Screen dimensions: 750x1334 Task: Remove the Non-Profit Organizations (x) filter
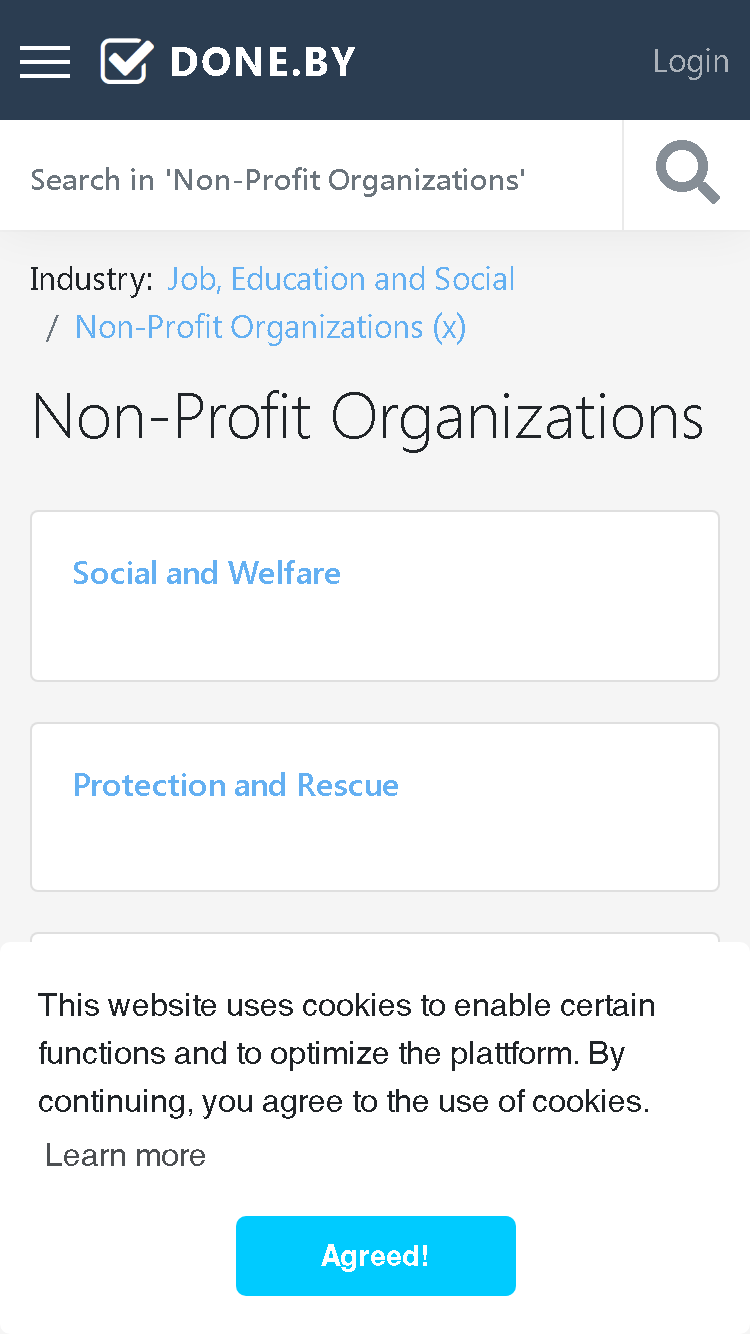pyautogui.click(x=270, y=327)
